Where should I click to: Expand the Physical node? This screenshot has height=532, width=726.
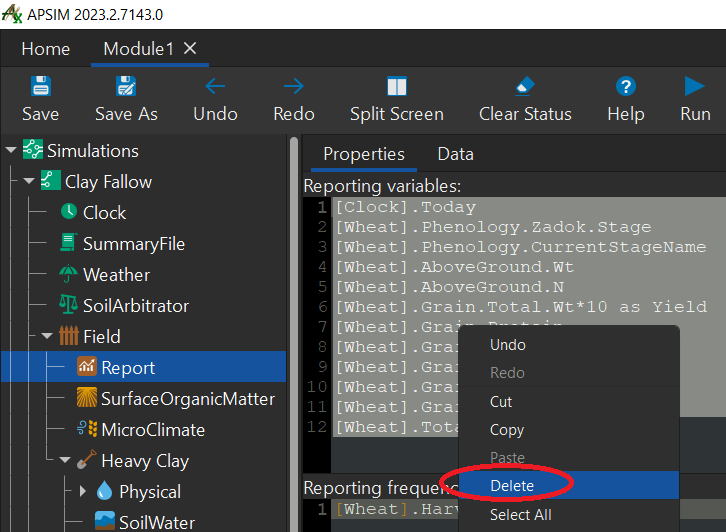83,491
